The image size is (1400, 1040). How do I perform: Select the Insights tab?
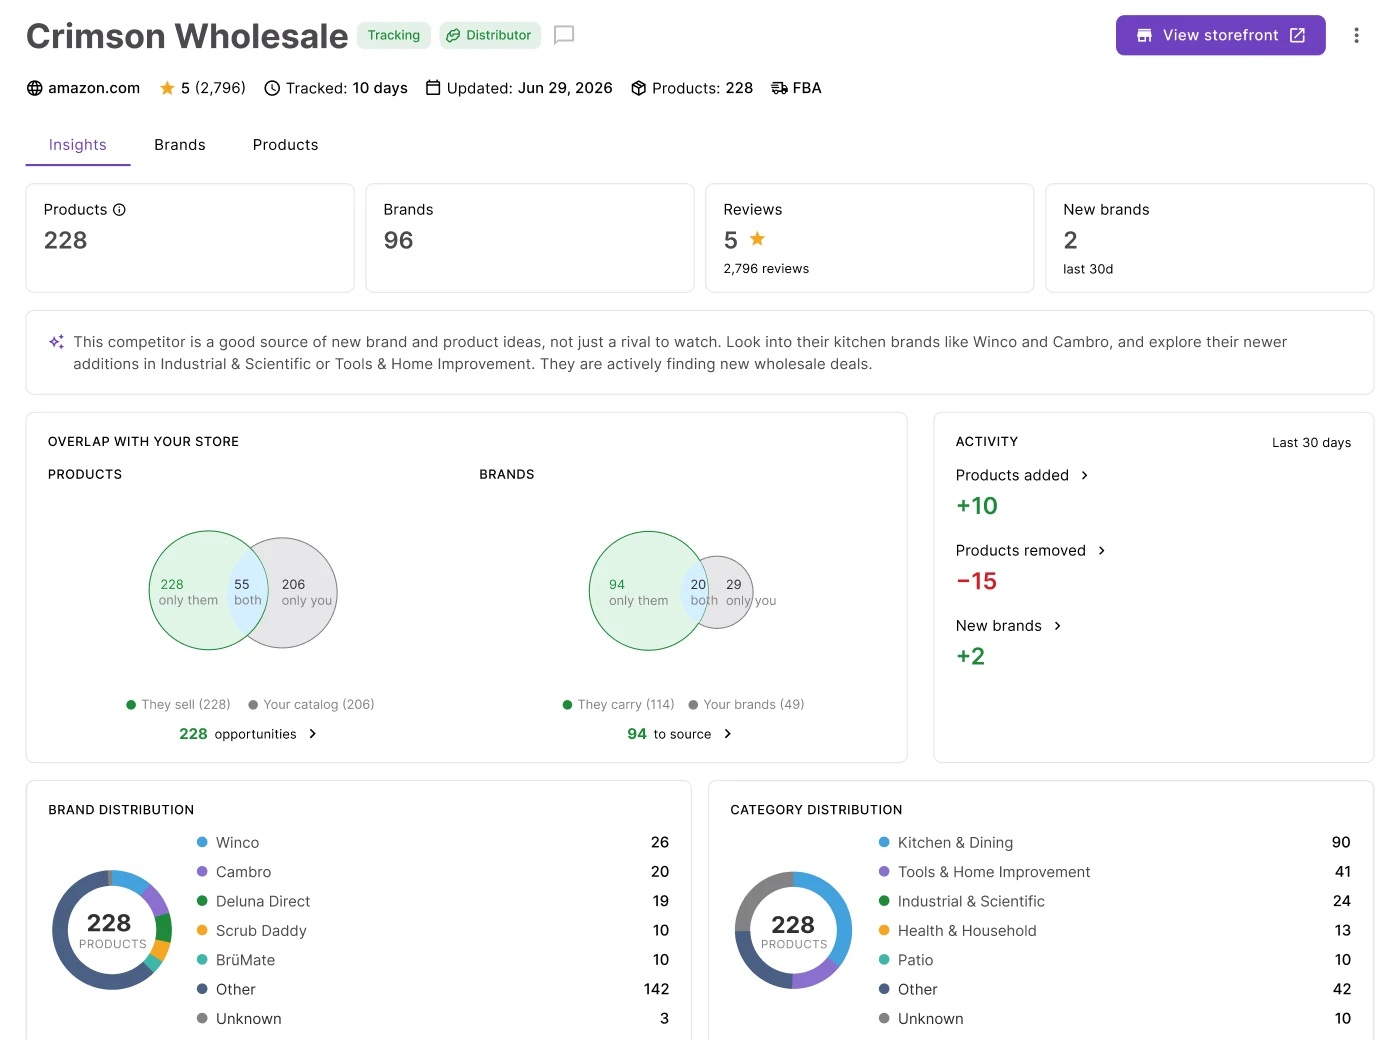[78, 145]
